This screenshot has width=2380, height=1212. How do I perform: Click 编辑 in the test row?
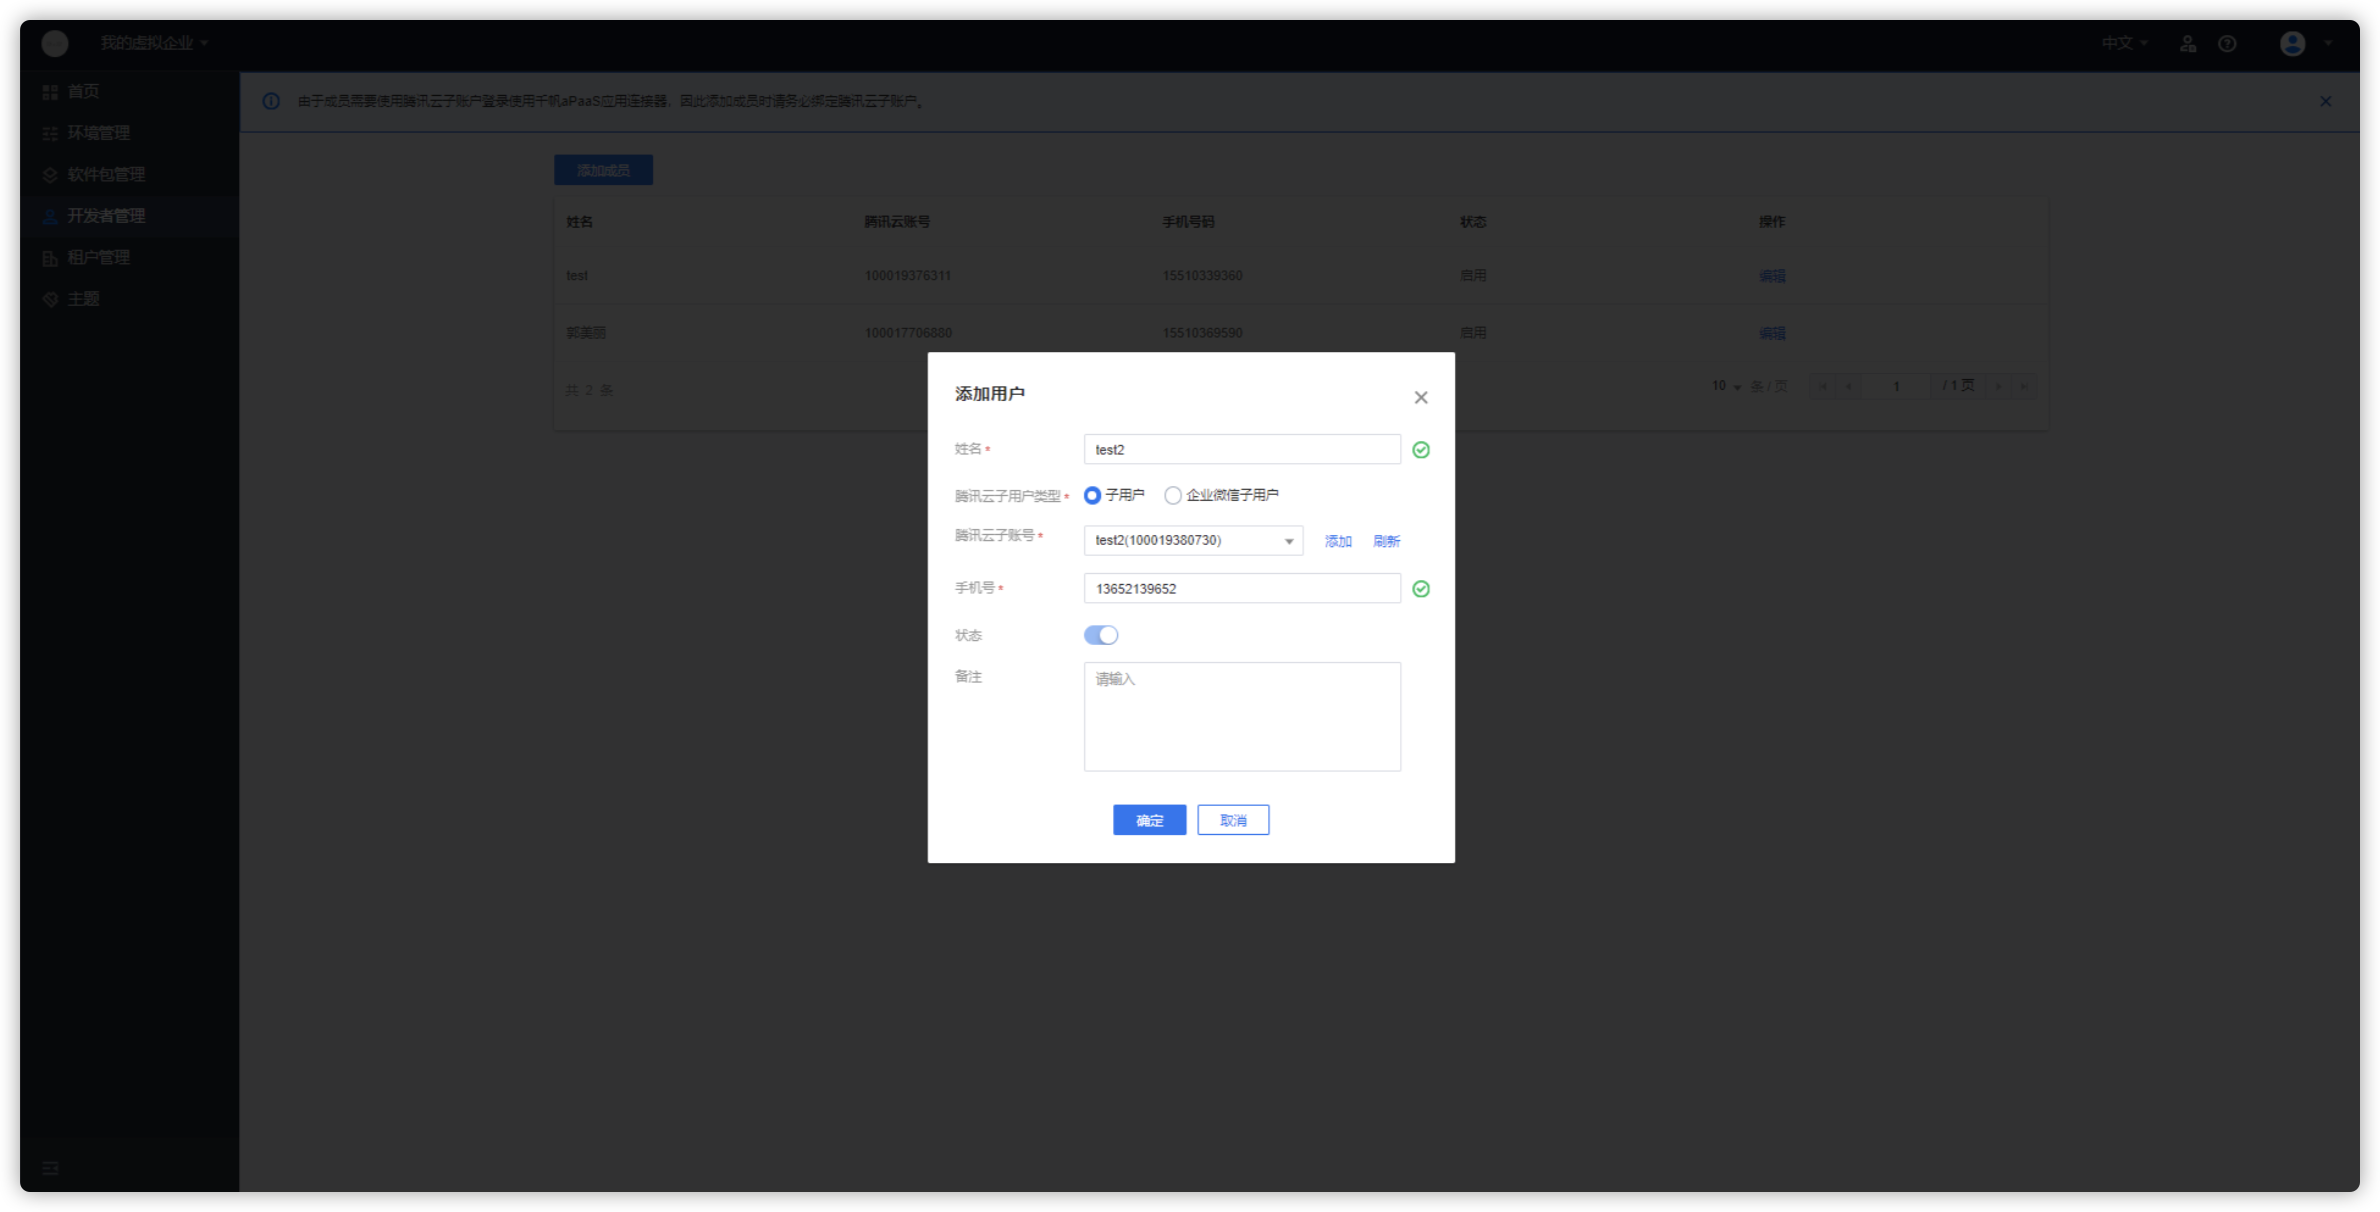(1772, 276)
